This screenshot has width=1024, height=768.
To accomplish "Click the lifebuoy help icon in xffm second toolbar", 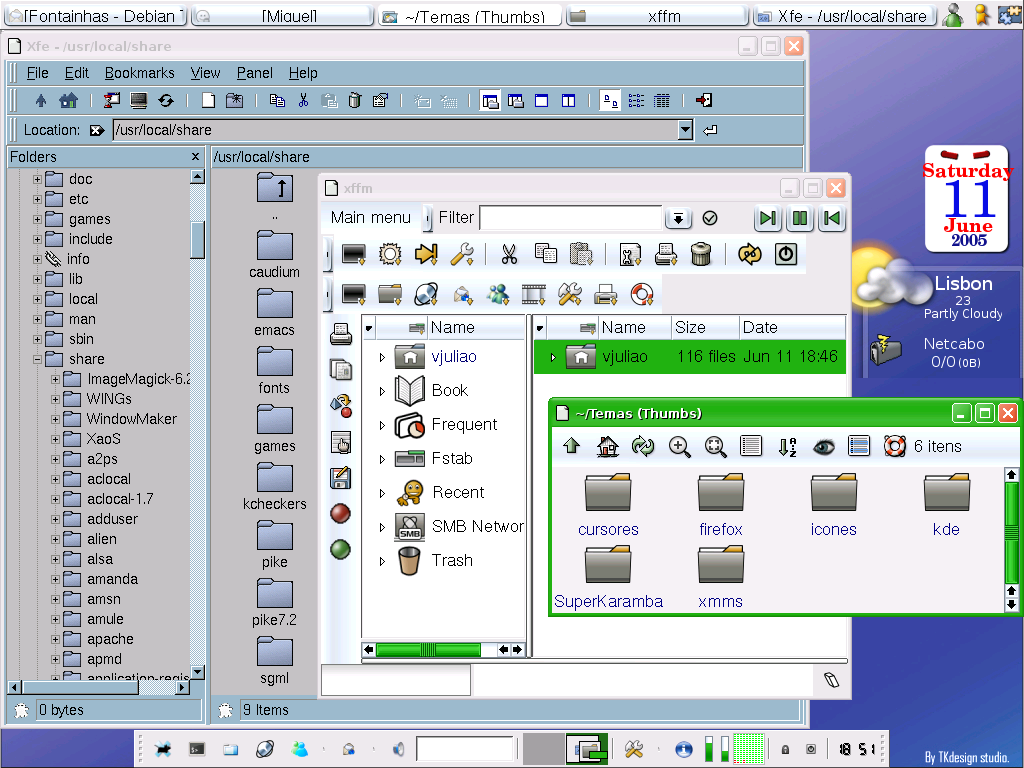I will pos(641,295).
